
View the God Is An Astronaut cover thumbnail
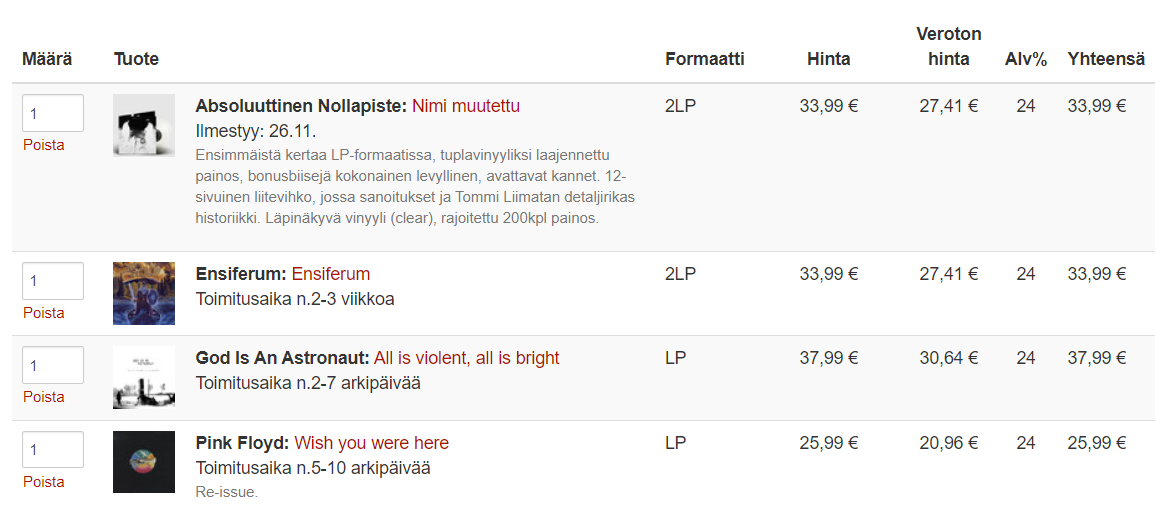pos(144,377)
